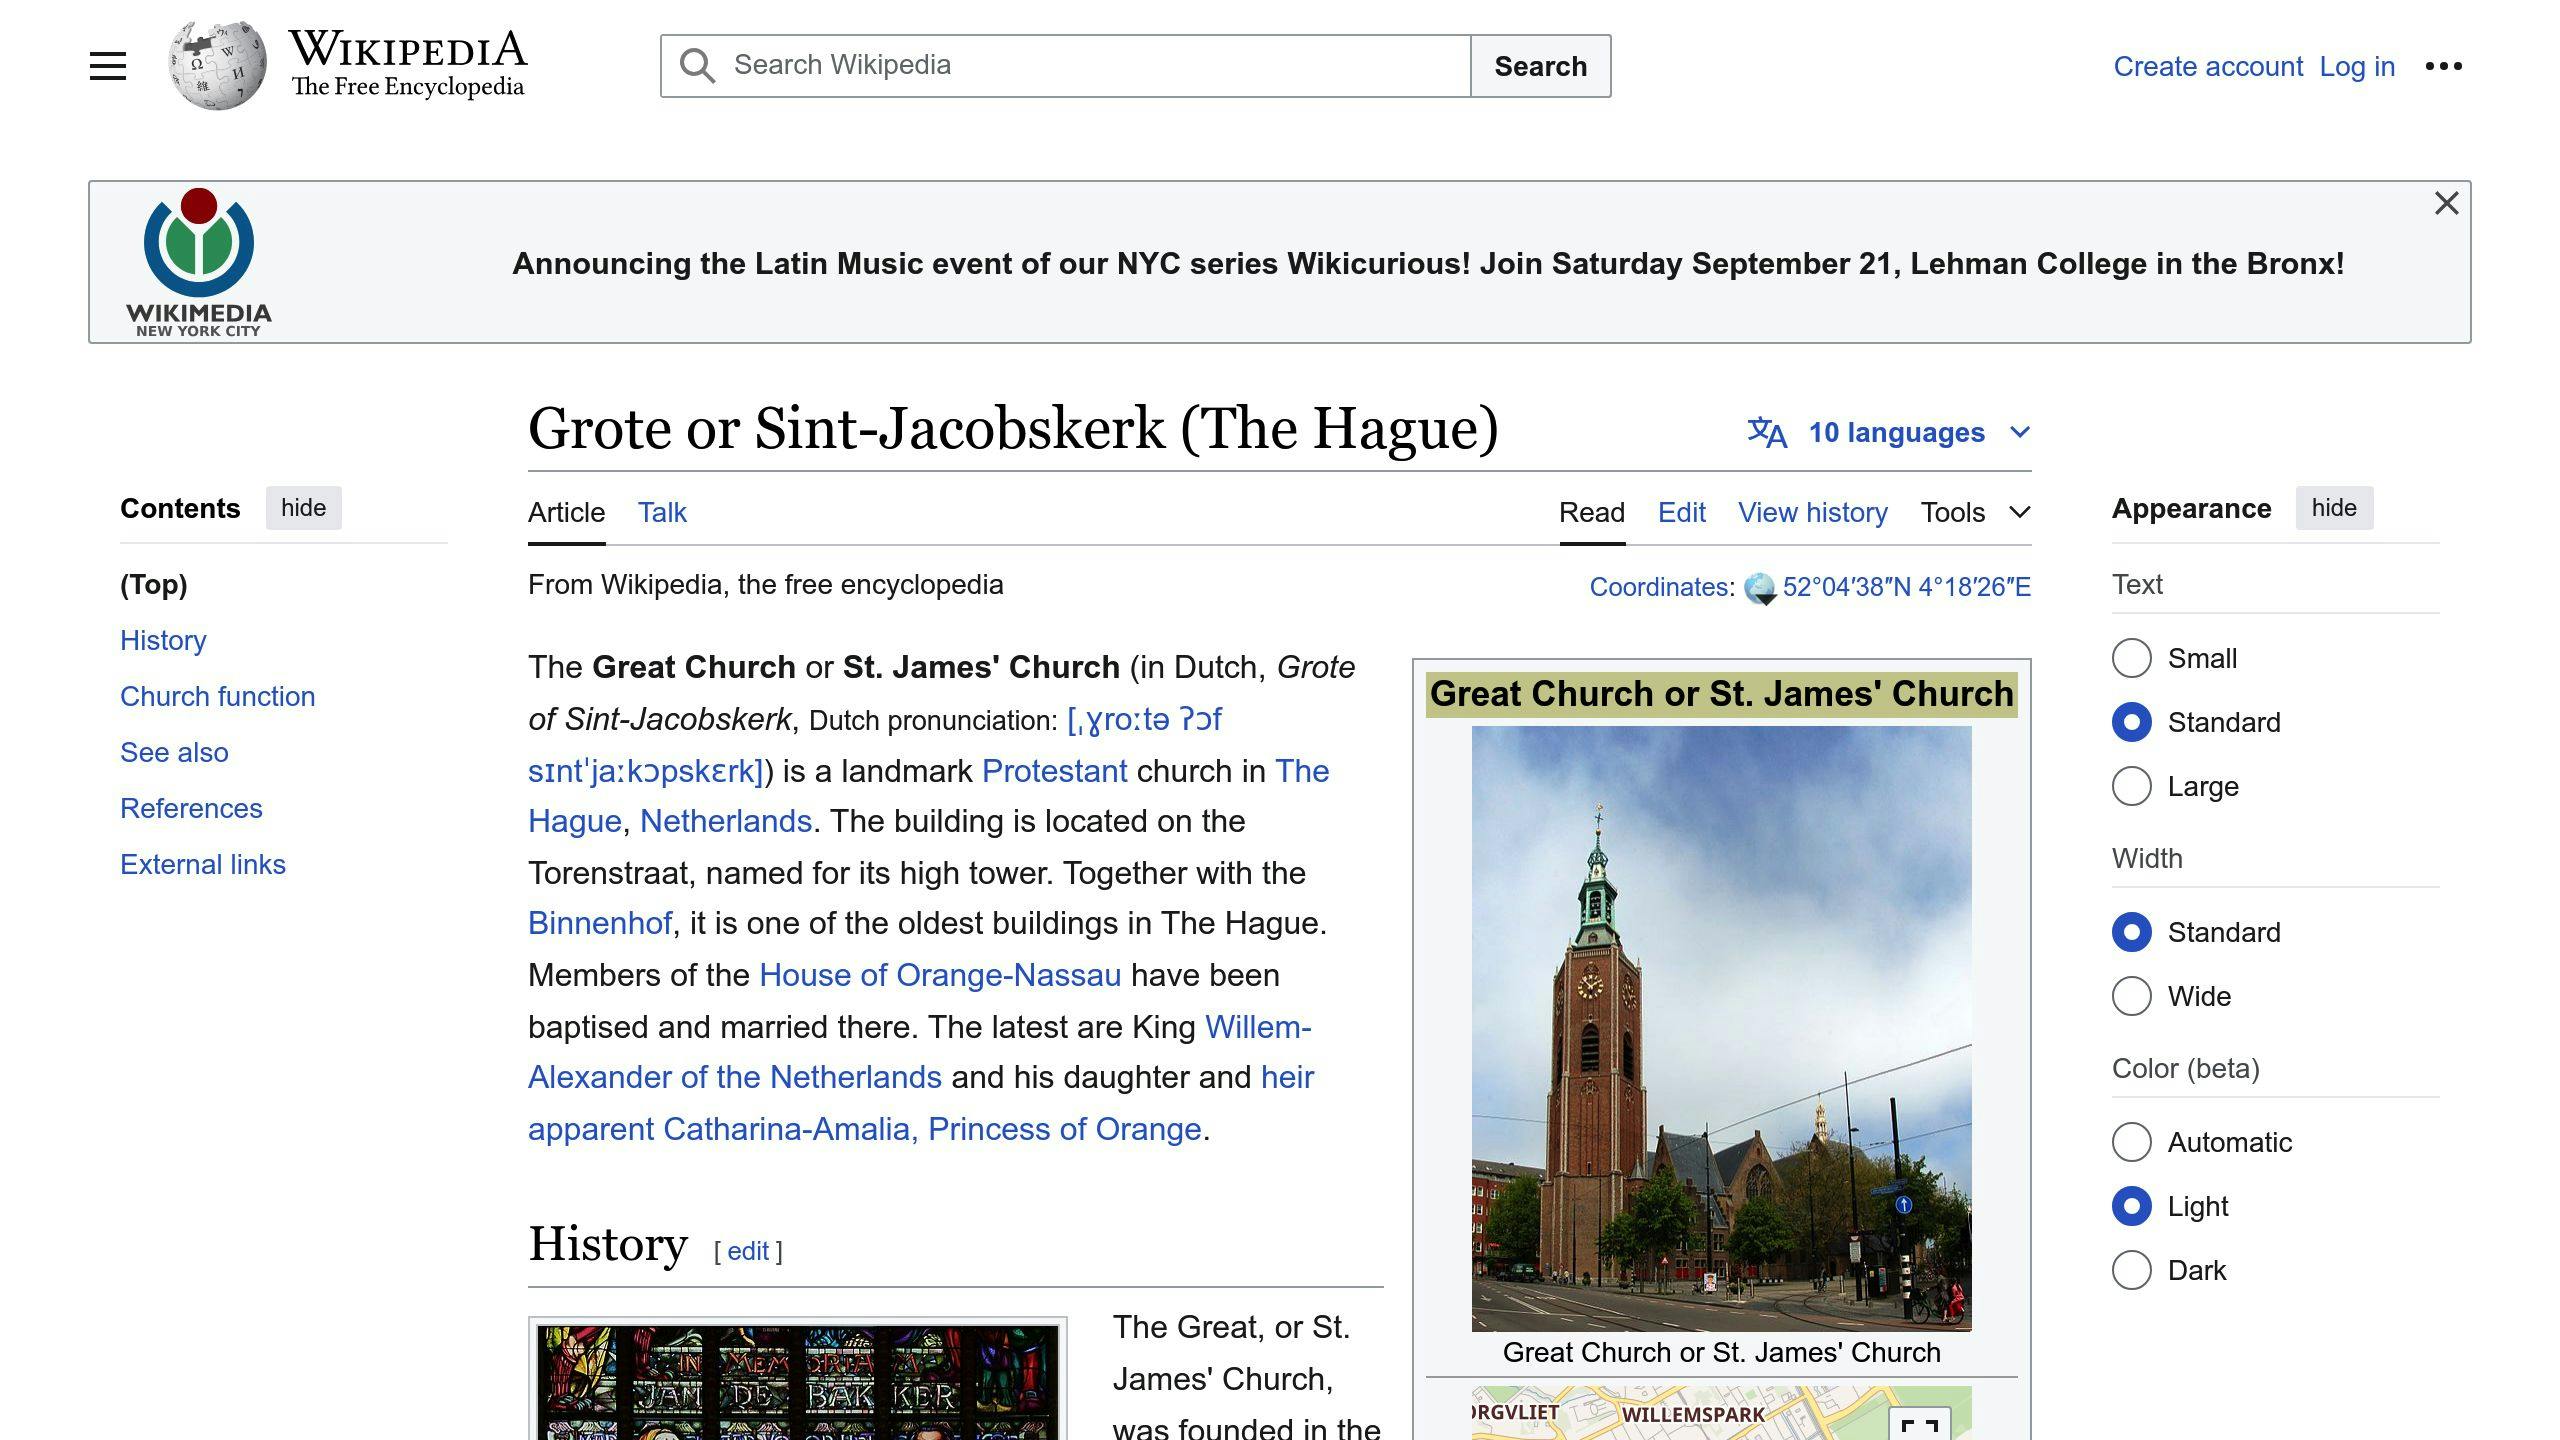Jump to External links section
This screenshot has height=1440, width=2560.
[203, 864]
